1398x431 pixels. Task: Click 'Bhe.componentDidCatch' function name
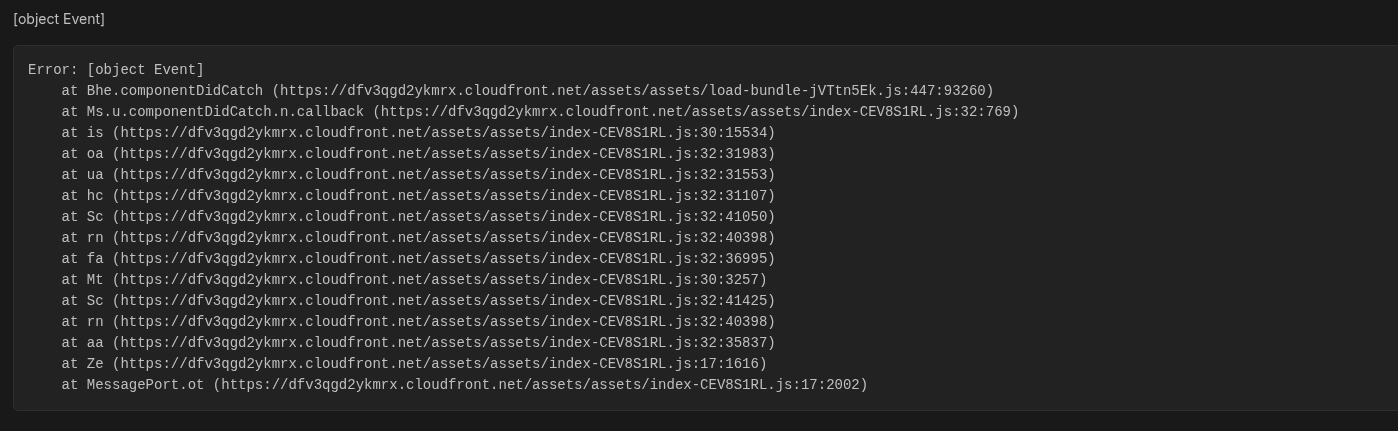coord(175,91)
